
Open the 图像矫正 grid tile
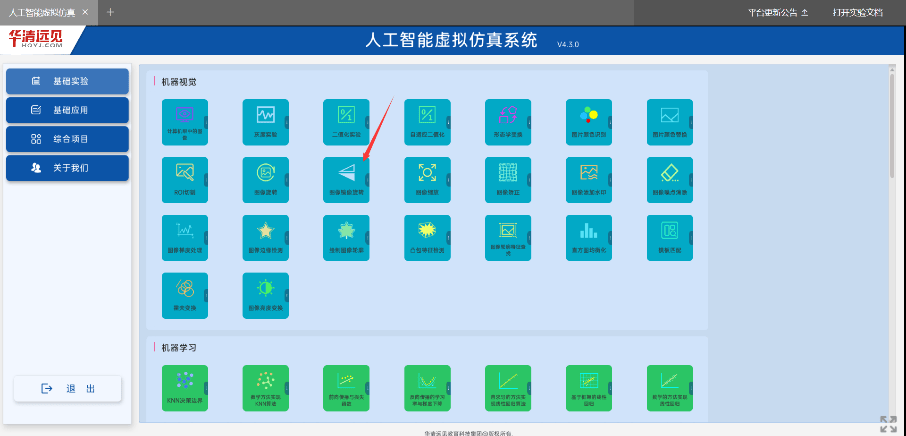pyautogui.click(x=508, y=180)
